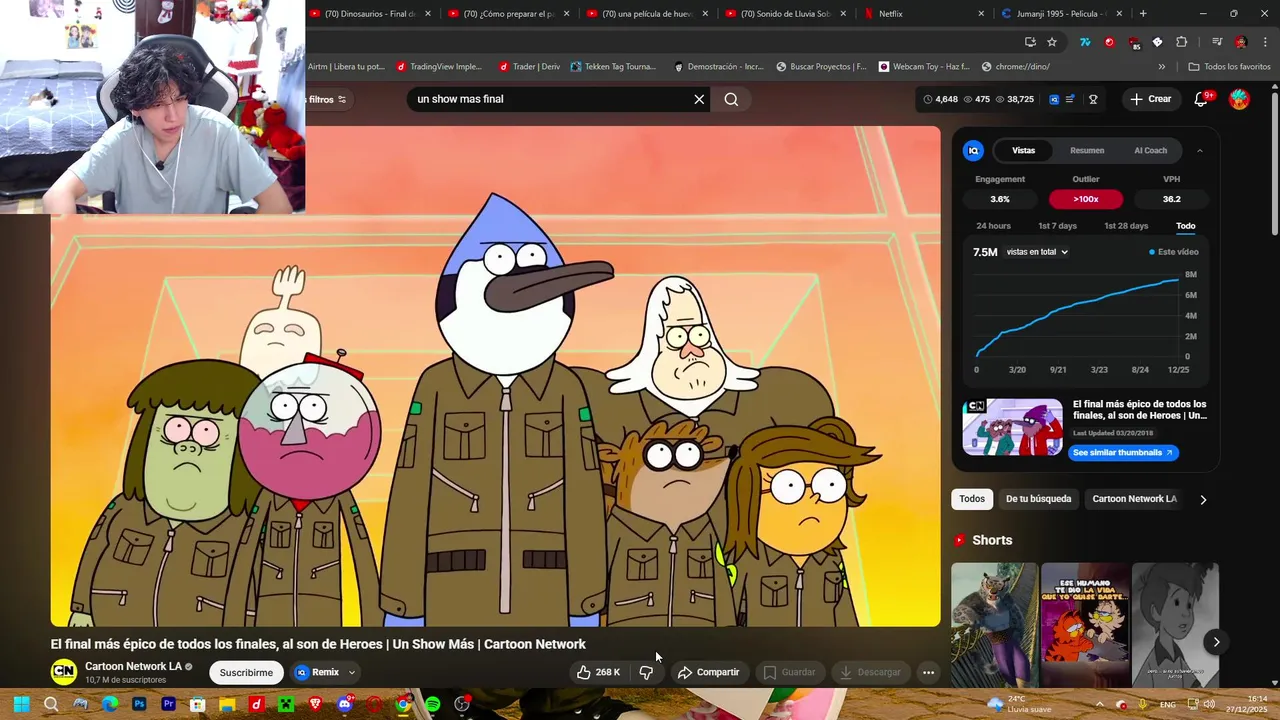Expand the dropdown arrow beside Remix
The image size is (1280, 720).
tap(352, 672)
